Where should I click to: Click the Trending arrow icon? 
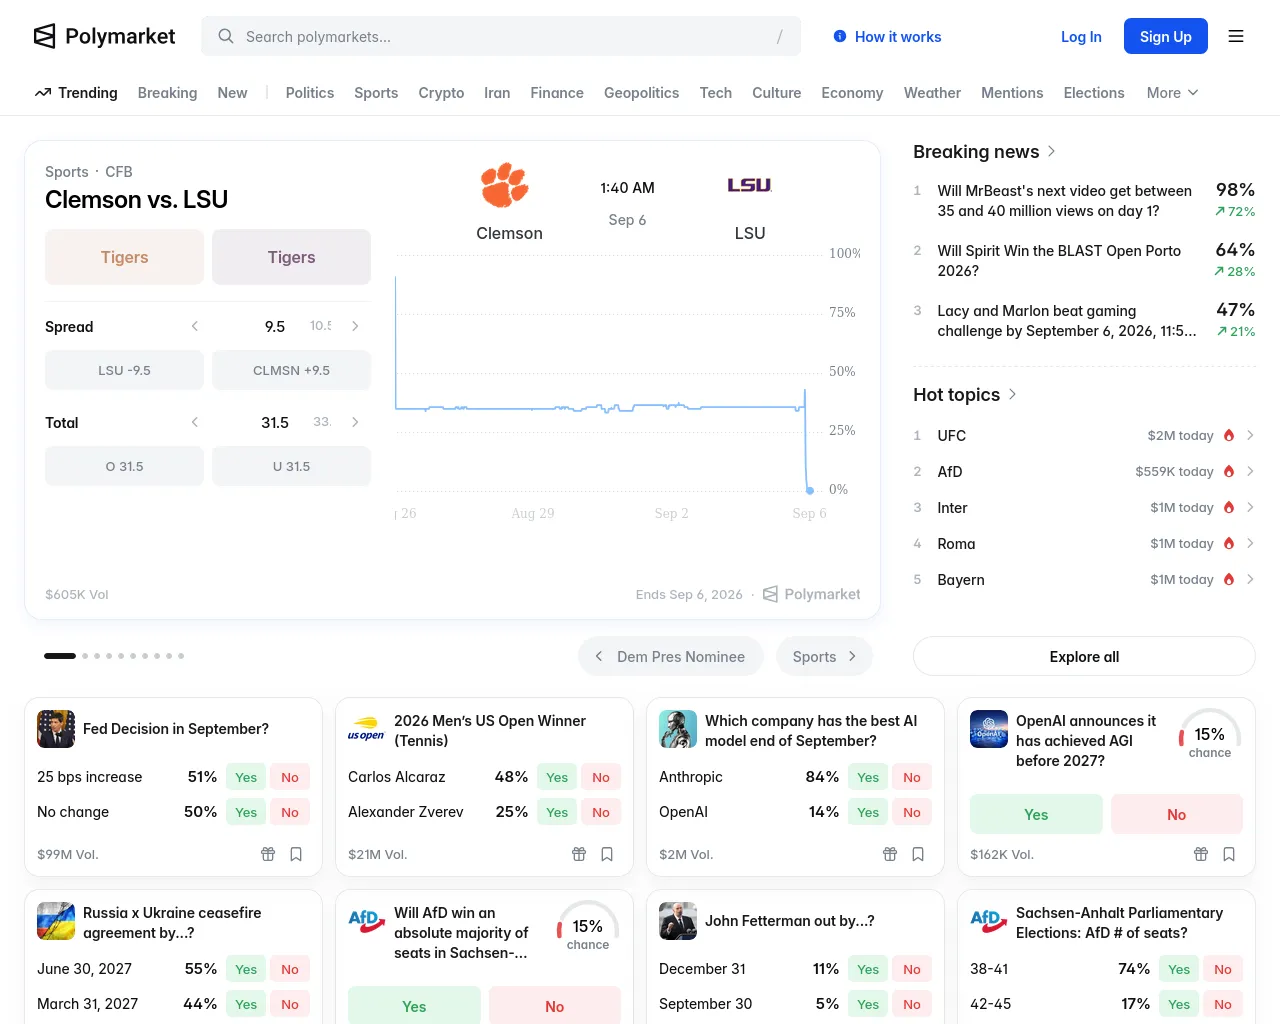point(43,92)
